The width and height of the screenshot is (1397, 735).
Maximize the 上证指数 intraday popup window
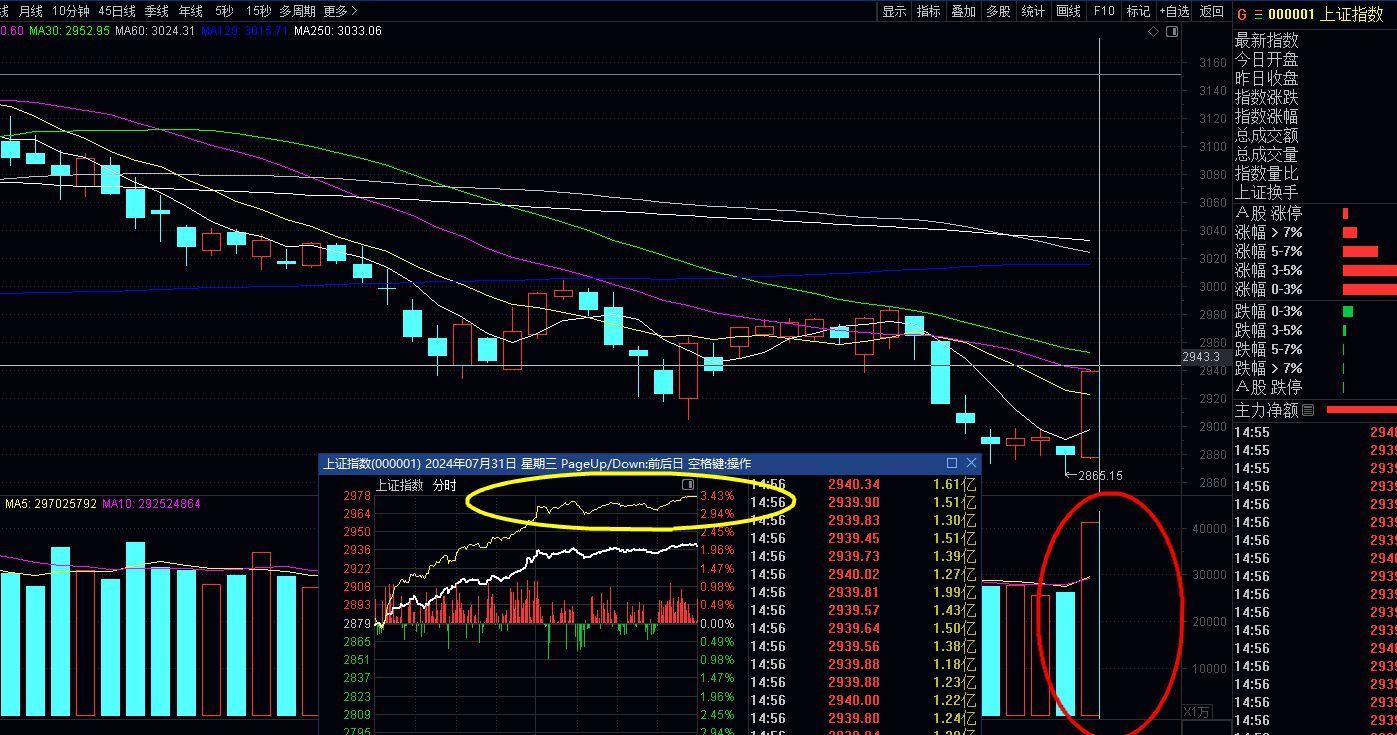tap(952, 463)
